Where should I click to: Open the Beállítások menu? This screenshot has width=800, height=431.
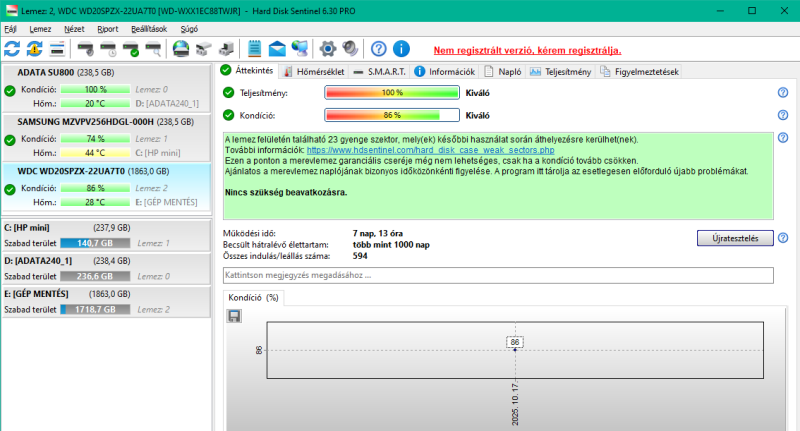(x=149, y=29)
